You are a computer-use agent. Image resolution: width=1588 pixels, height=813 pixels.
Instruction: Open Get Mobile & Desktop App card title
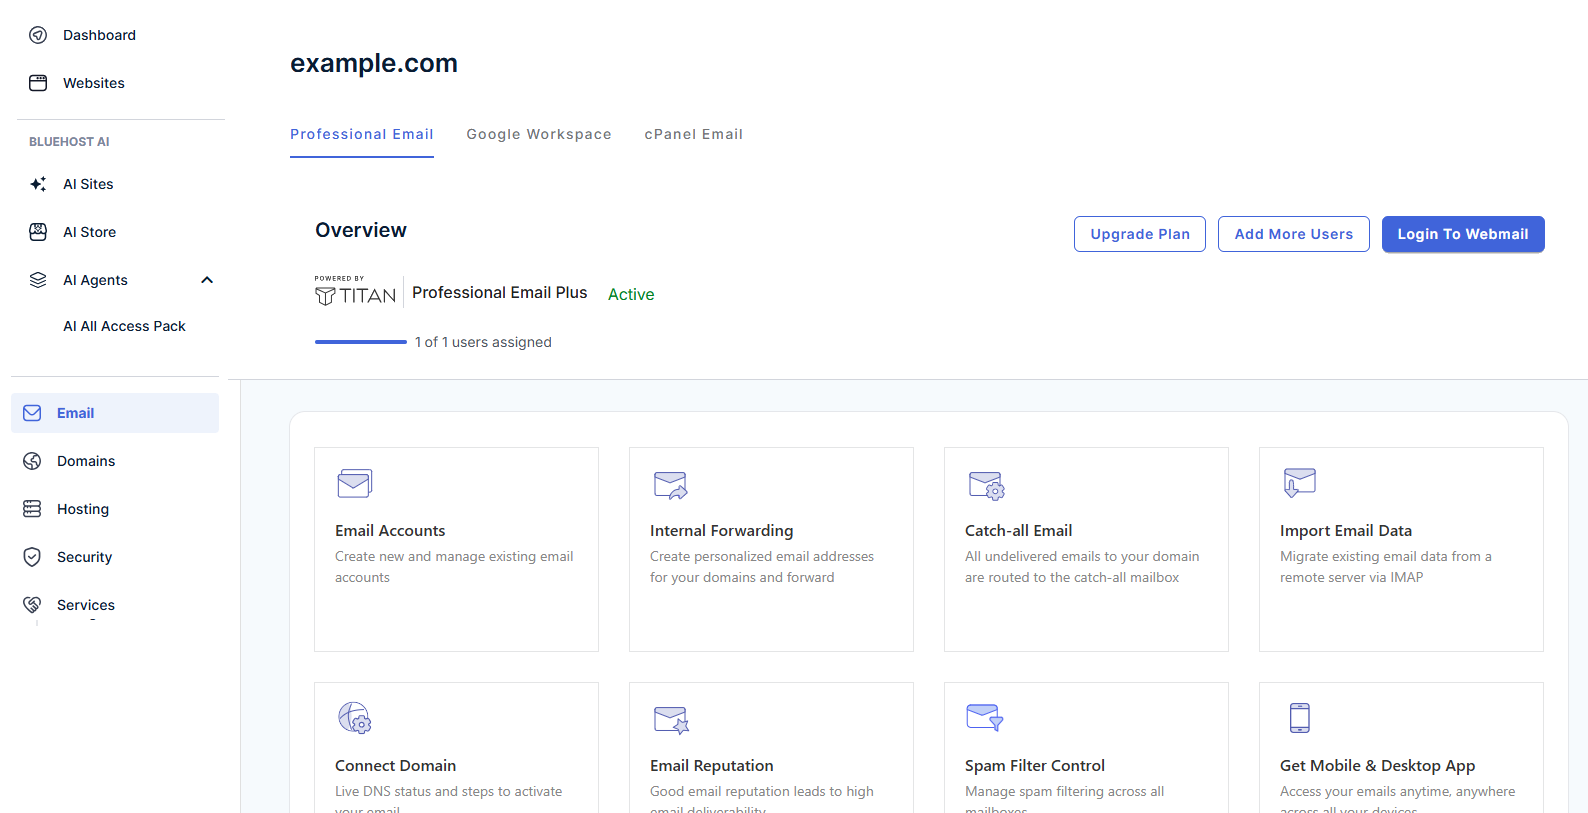pyautogui.click(x=1378, y=766)
